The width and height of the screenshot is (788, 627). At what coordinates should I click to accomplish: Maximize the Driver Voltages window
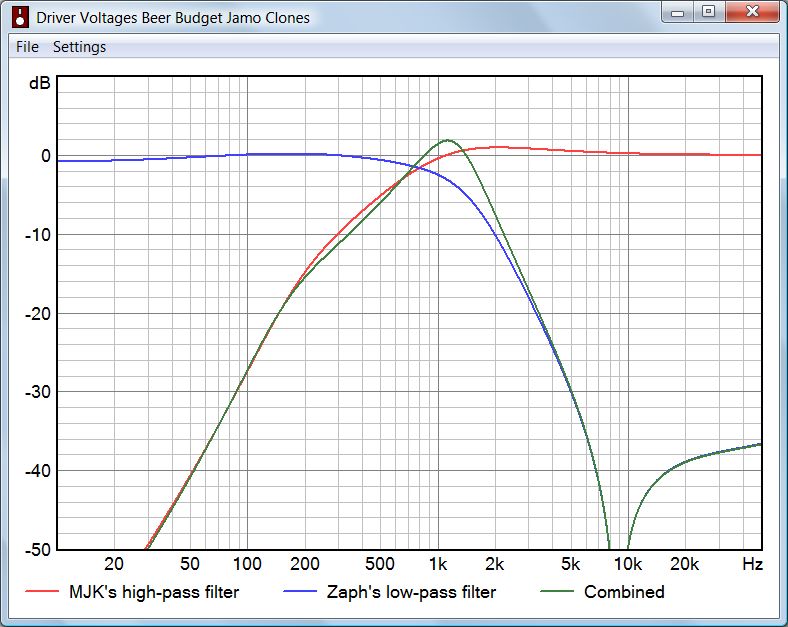(x=709, y=12)
